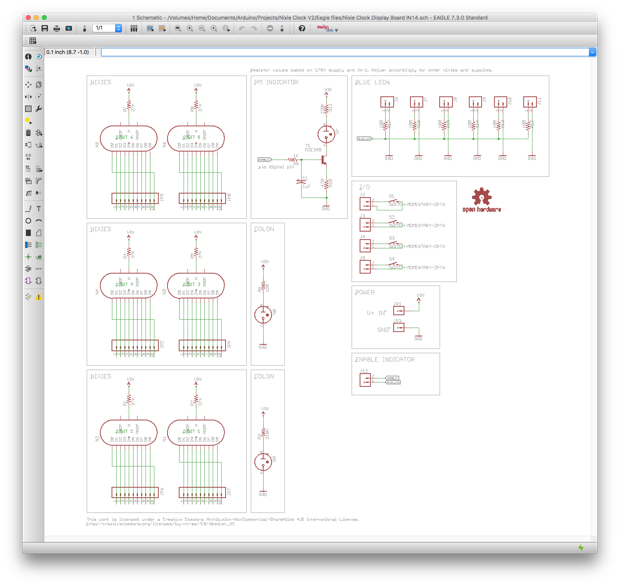The width and height of the screenshot is (620, 586).
Task: Select the Text tool marked T
Action: point(39,209)
